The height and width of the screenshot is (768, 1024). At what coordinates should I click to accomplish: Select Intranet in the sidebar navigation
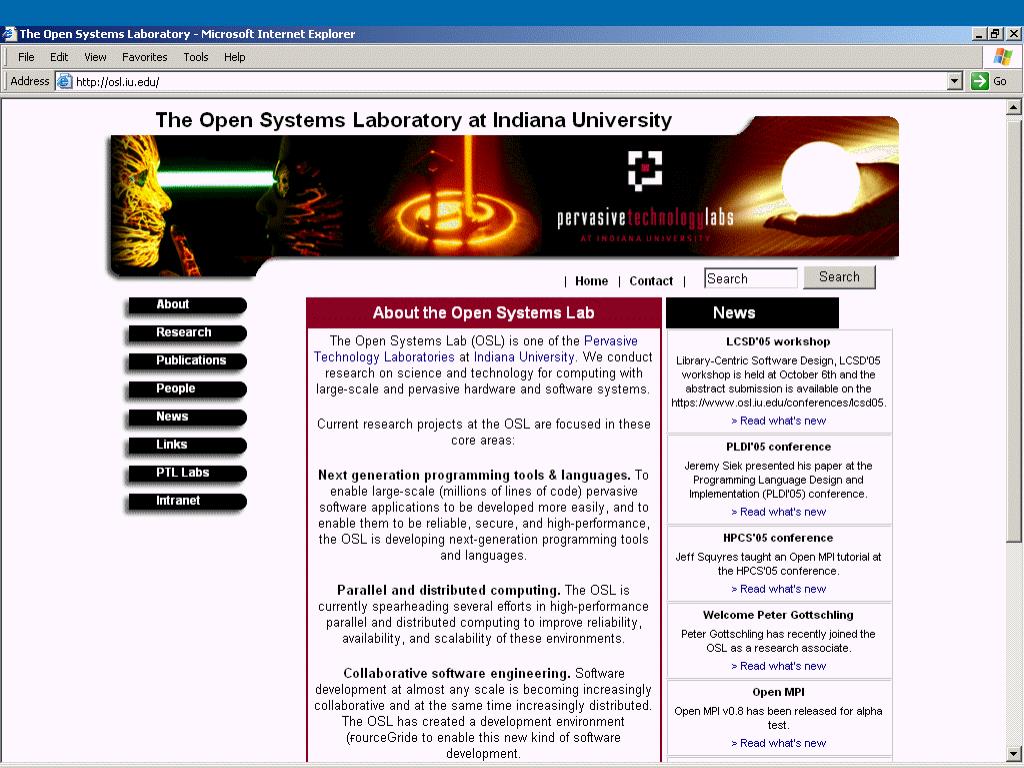[x=187, y=502]
